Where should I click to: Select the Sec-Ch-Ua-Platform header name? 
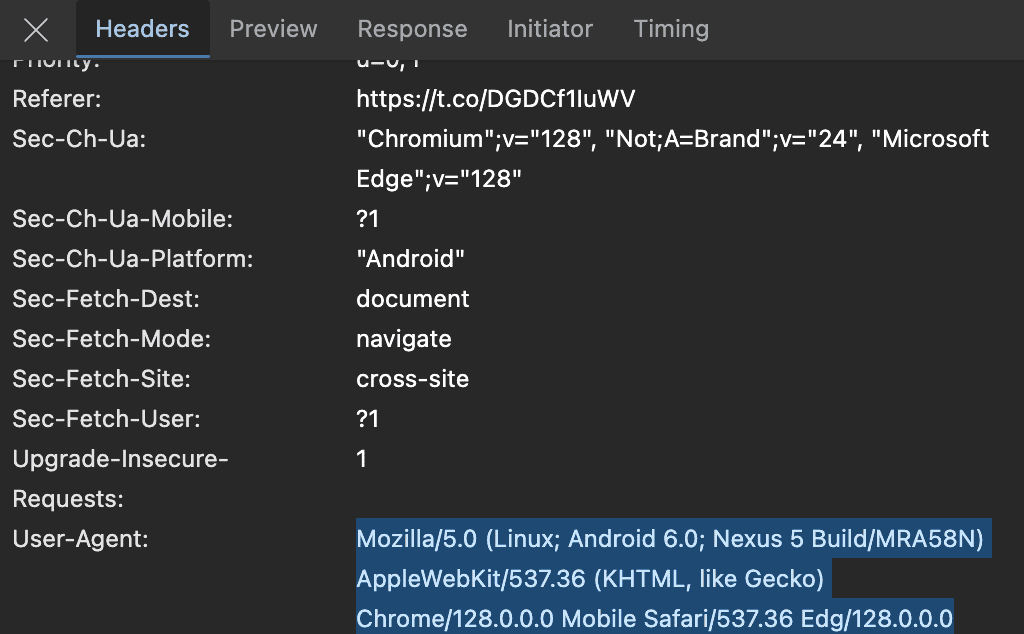tap(133, 259)
